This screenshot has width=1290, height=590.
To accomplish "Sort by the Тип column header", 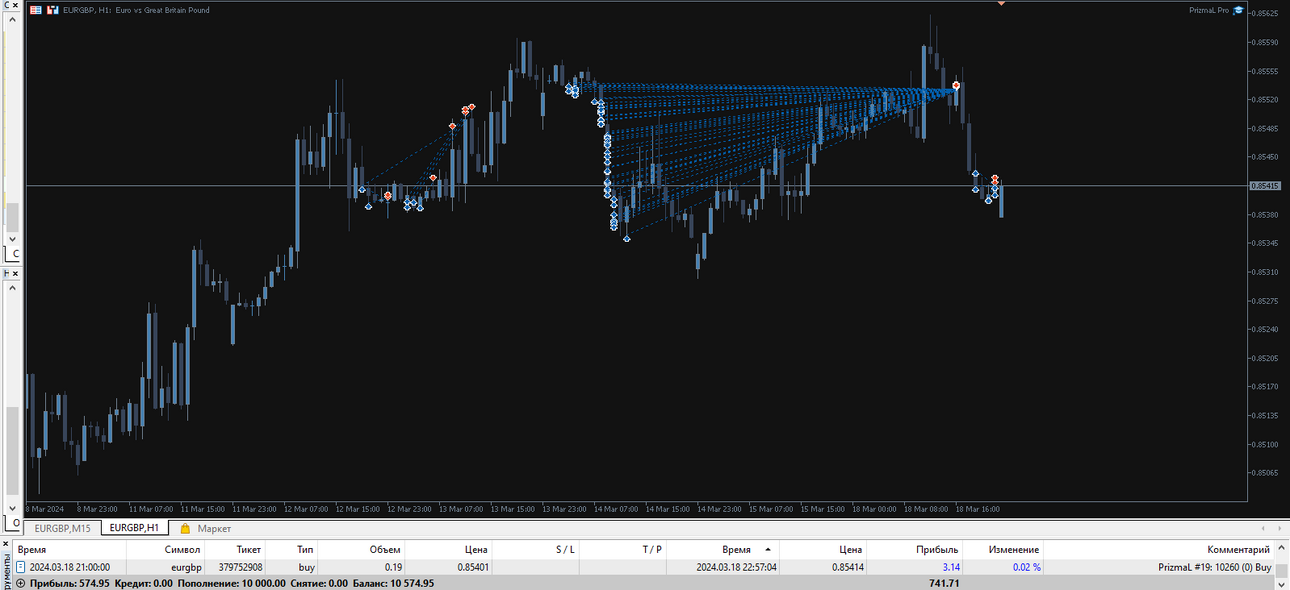I will pos(292,550).
